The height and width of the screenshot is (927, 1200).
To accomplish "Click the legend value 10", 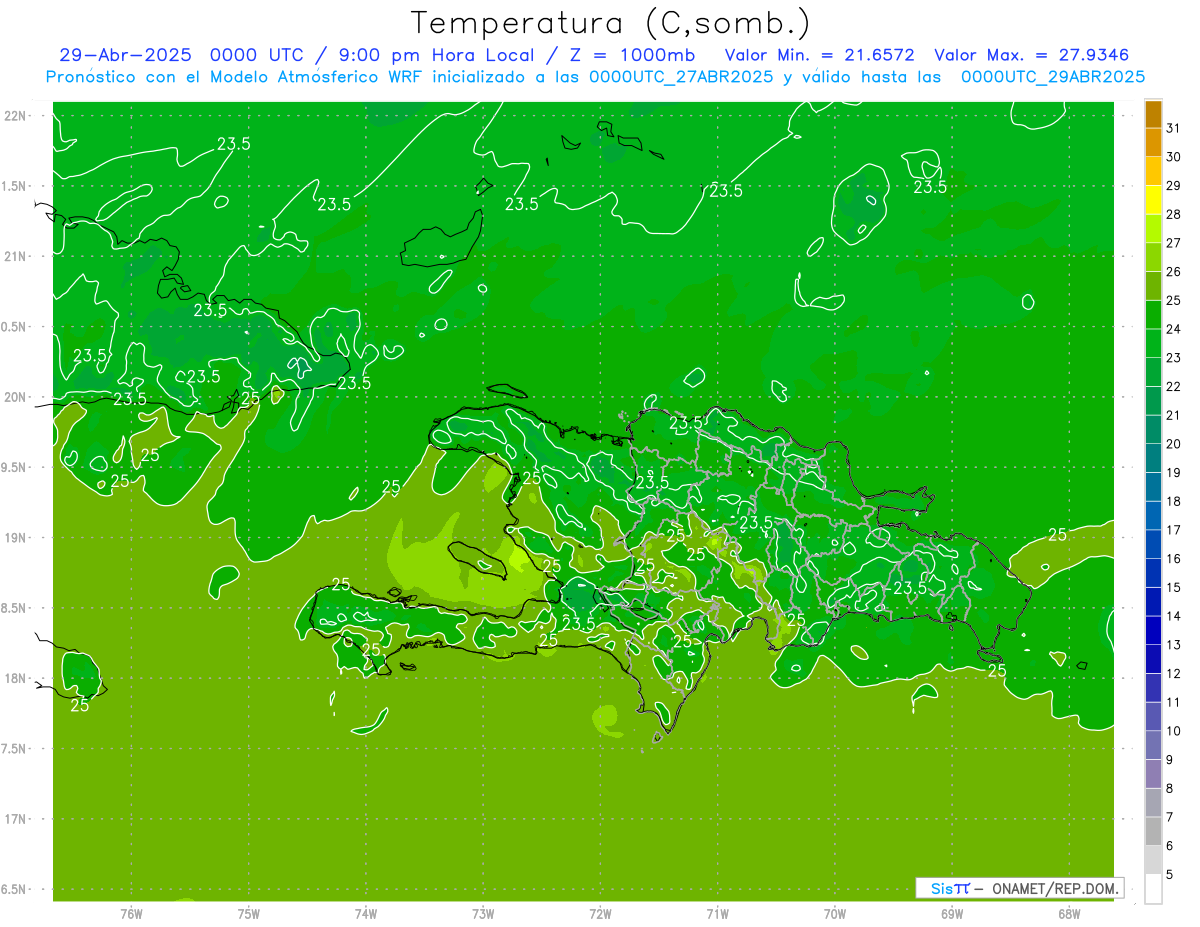I will 1174,731.
